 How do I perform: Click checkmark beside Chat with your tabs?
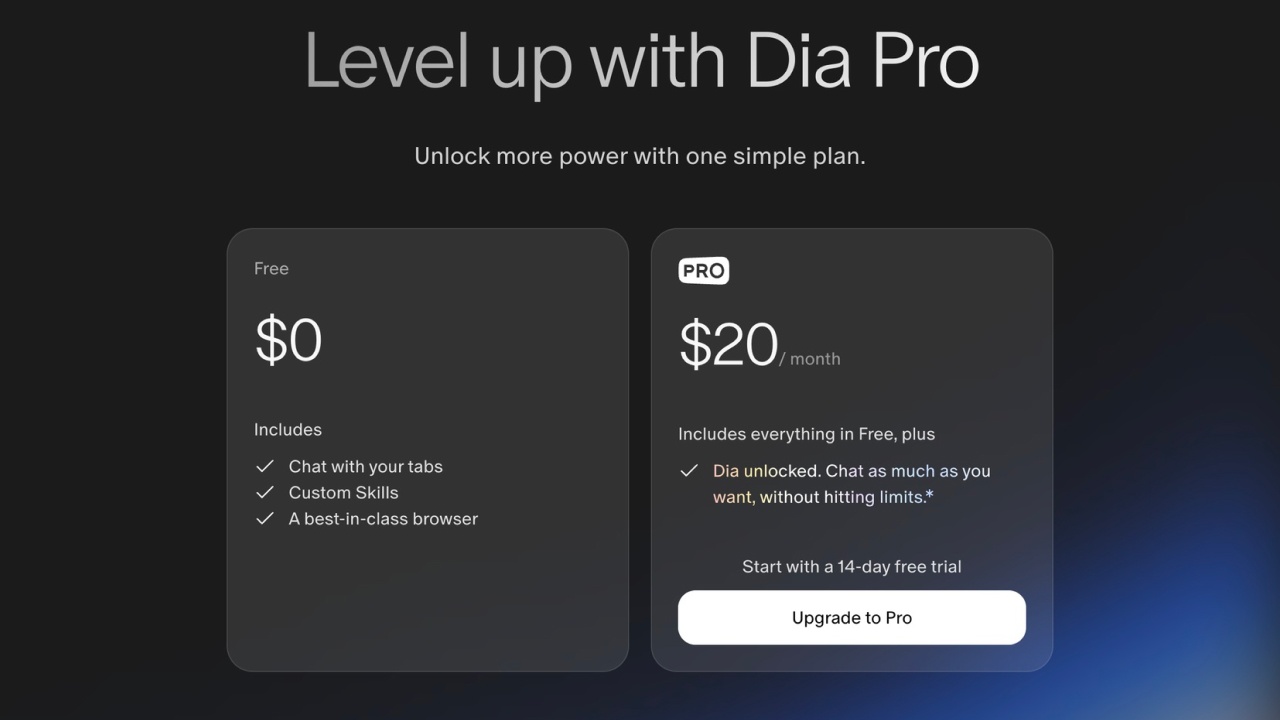pos(265,466)
